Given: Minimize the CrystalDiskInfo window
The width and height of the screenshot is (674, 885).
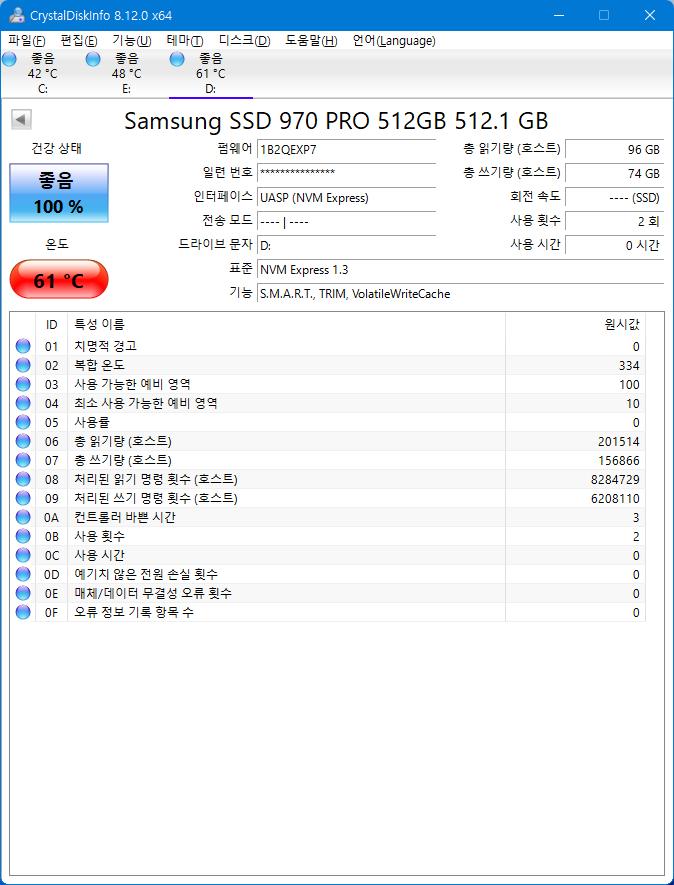Looking at the screenshot, I should pos(559,15).
